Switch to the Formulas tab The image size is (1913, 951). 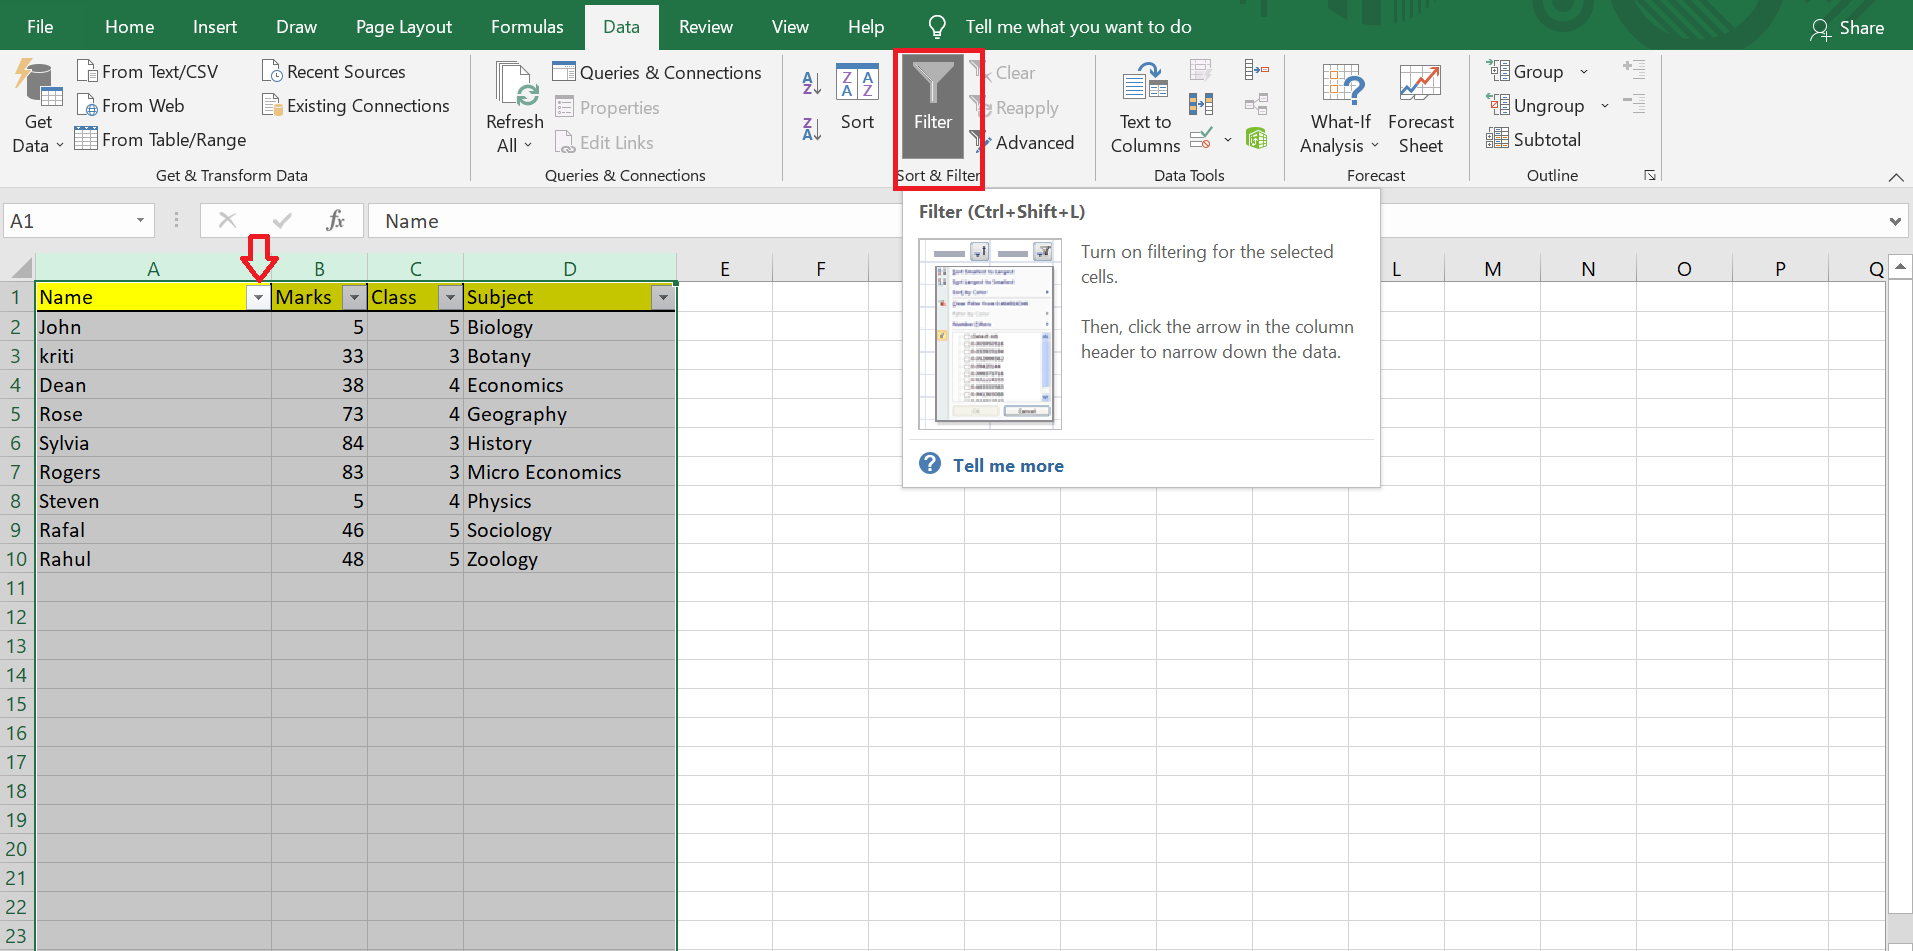click(527, 26)
